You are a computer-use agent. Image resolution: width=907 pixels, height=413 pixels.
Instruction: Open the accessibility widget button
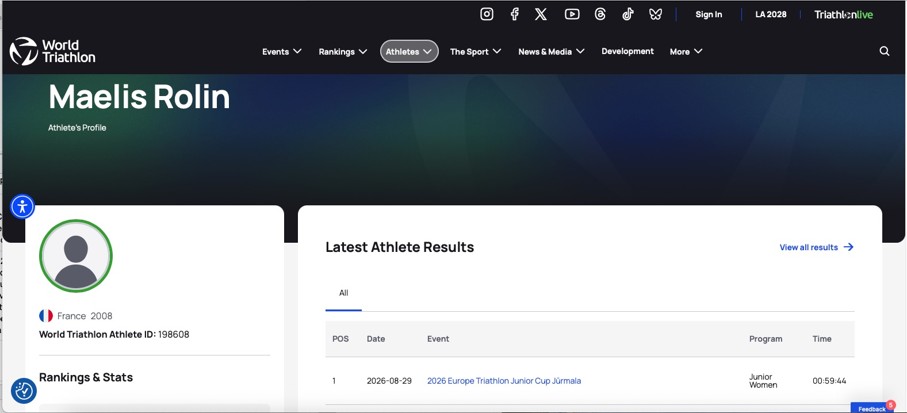pos(23,206)
